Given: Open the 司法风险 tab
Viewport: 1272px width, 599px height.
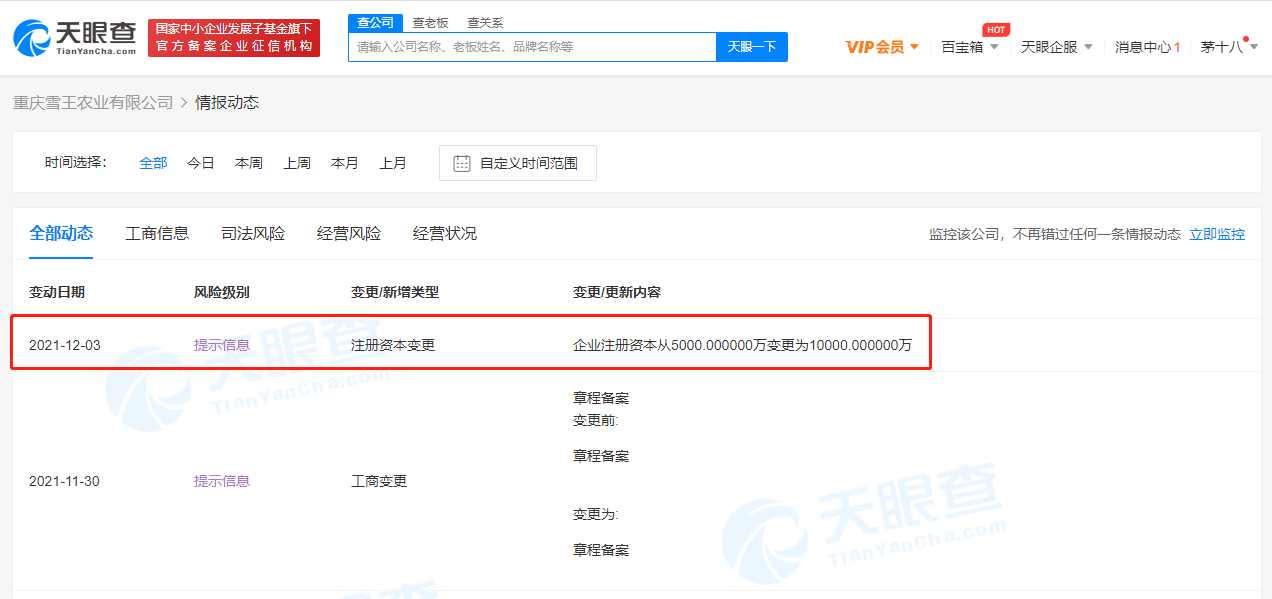Looking at the screenshot, I should pos(253,233).
